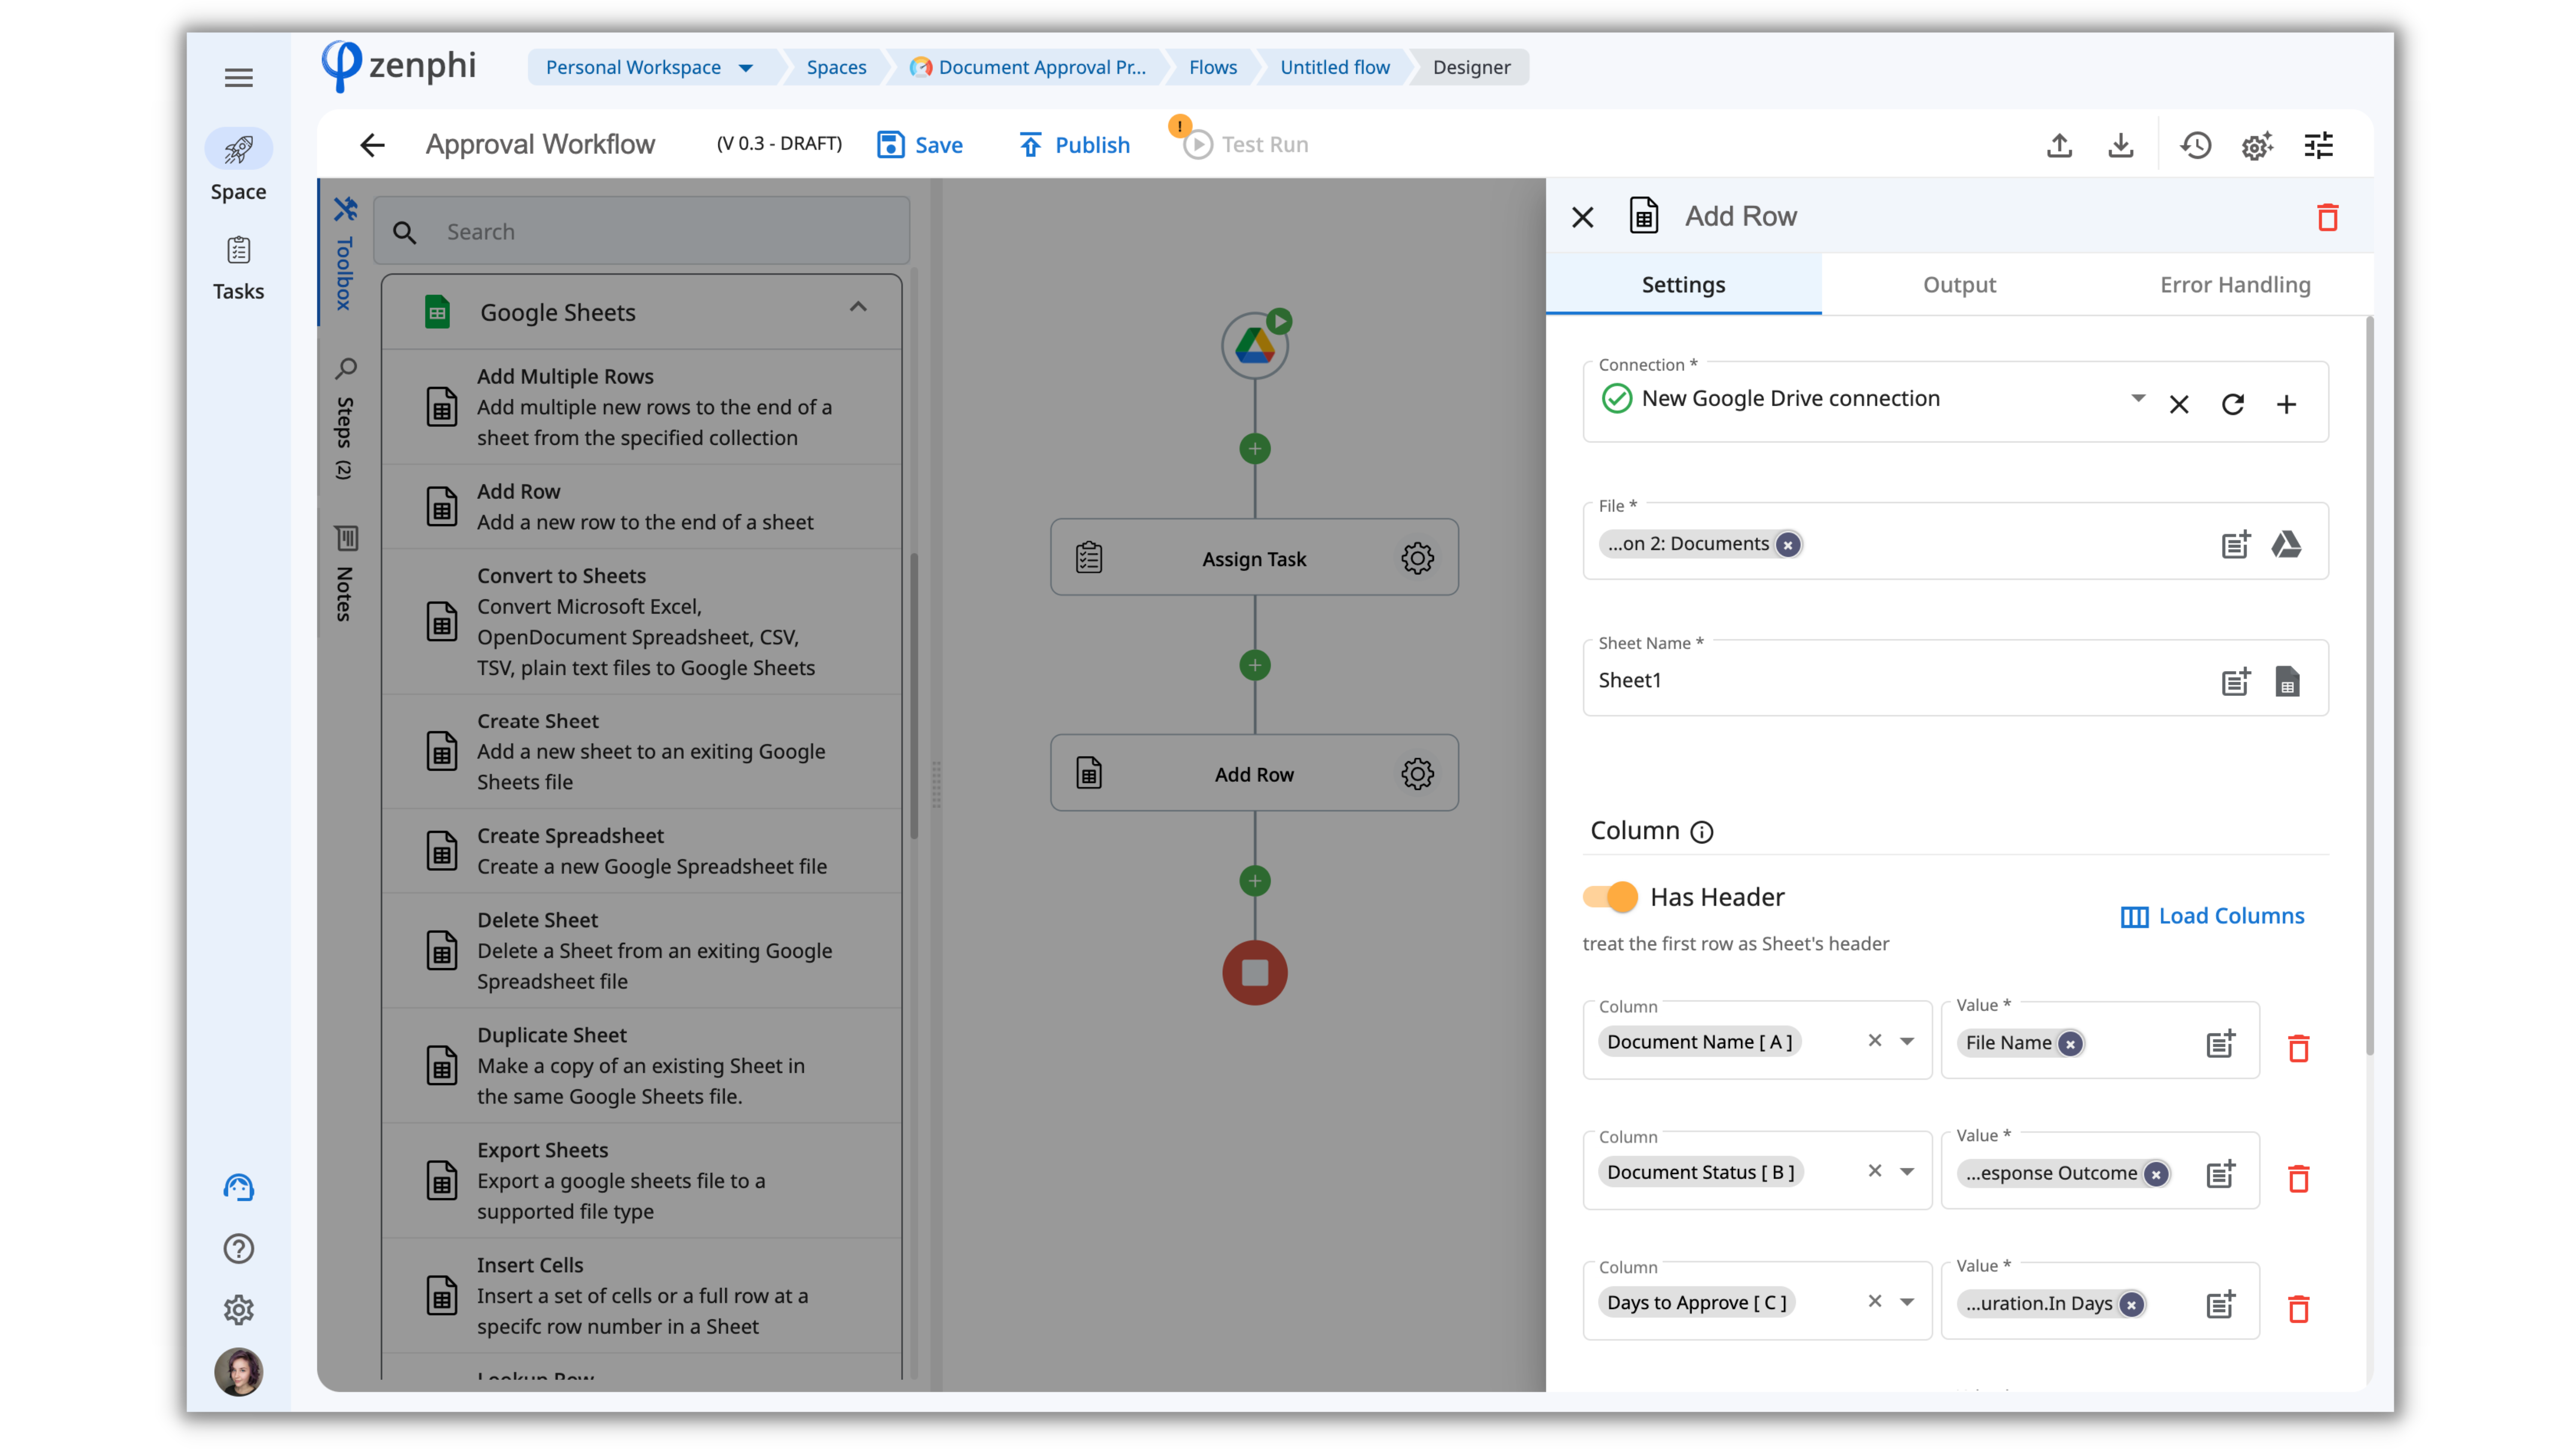
Task: Click the version history clock icon
Action: (x=2195, y=145)
